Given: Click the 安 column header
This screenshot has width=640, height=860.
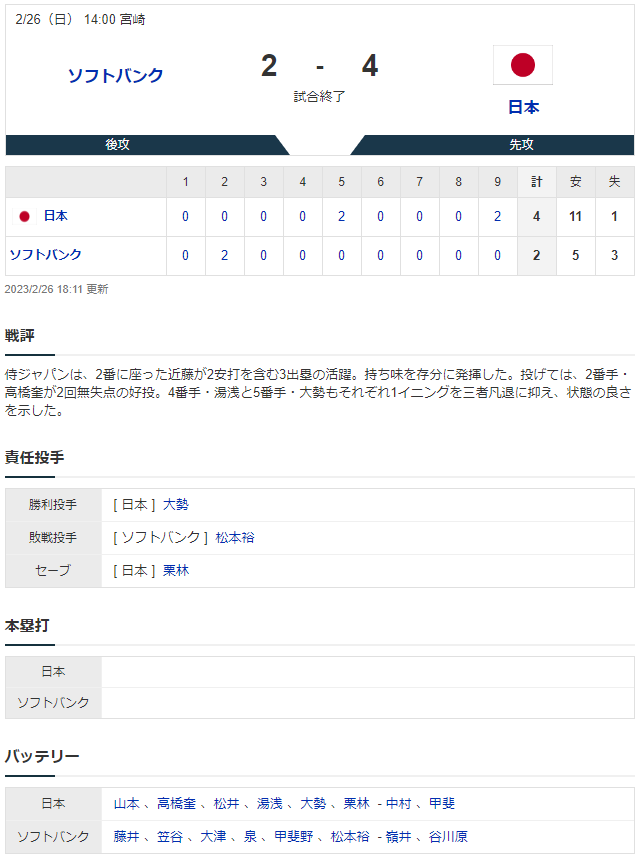Looking at the screenshot, I should tap(575, 182).
